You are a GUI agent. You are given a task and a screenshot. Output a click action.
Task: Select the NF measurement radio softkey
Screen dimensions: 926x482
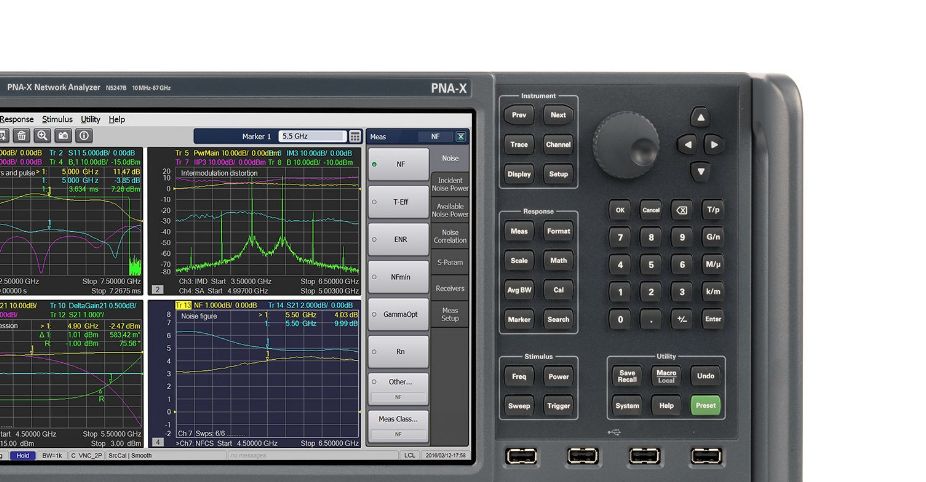(399, 164)
